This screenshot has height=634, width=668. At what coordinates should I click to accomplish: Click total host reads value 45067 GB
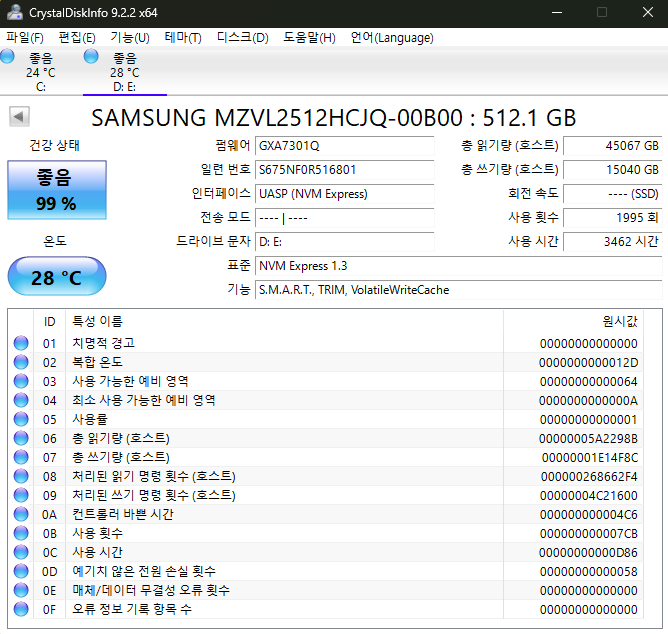[613, 146]
